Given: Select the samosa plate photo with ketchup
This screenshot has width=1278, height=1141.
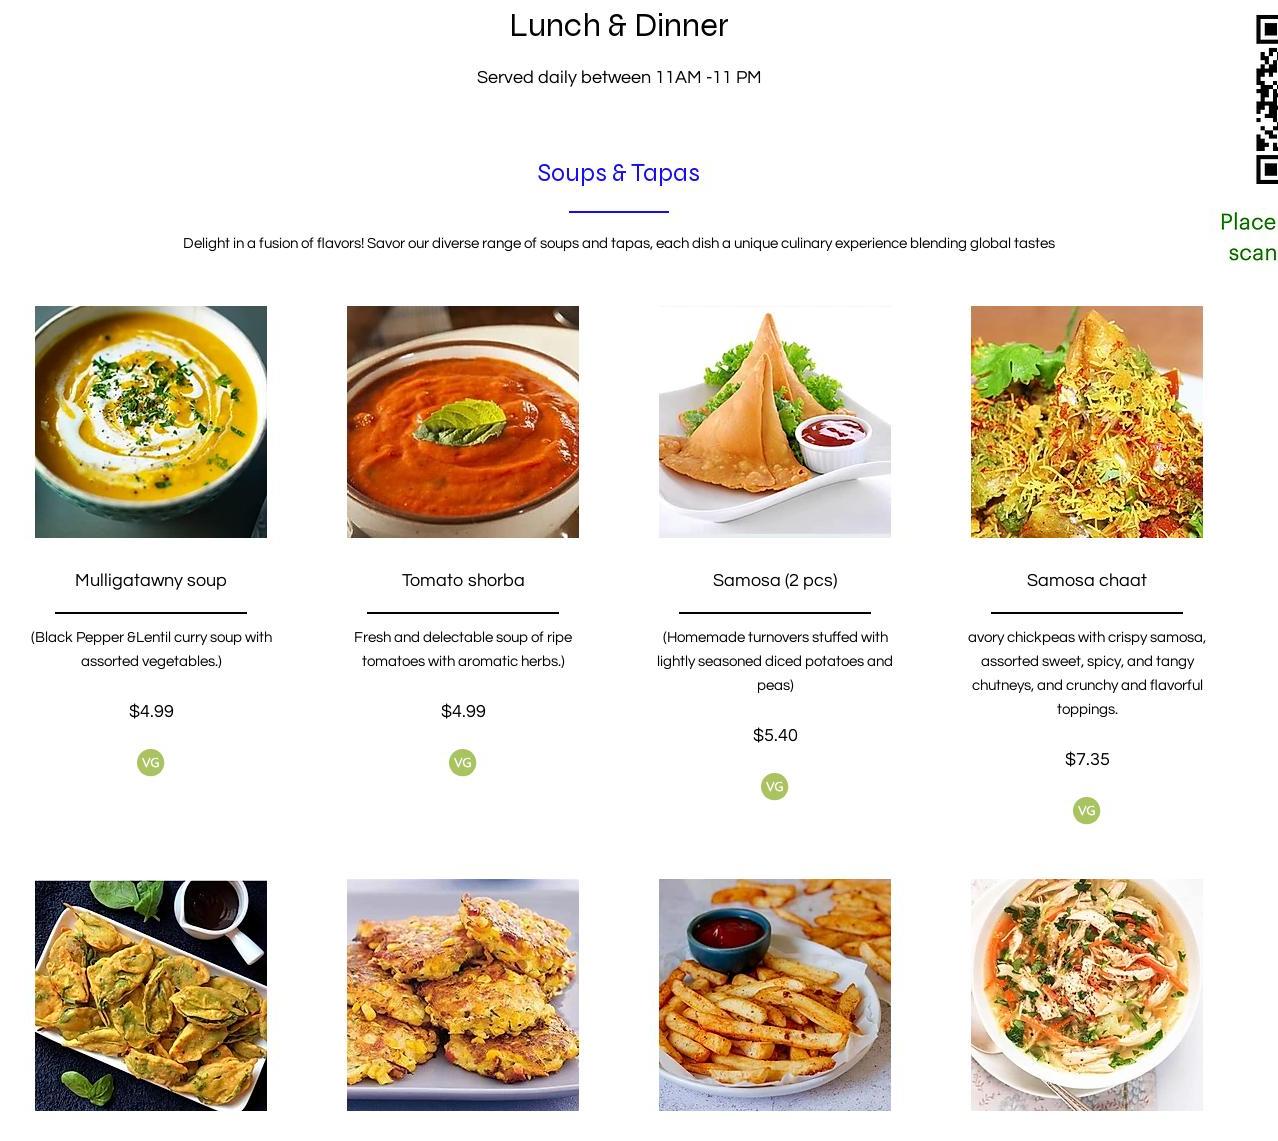Looking at the screenshot, I should click(x=775, y=422).
